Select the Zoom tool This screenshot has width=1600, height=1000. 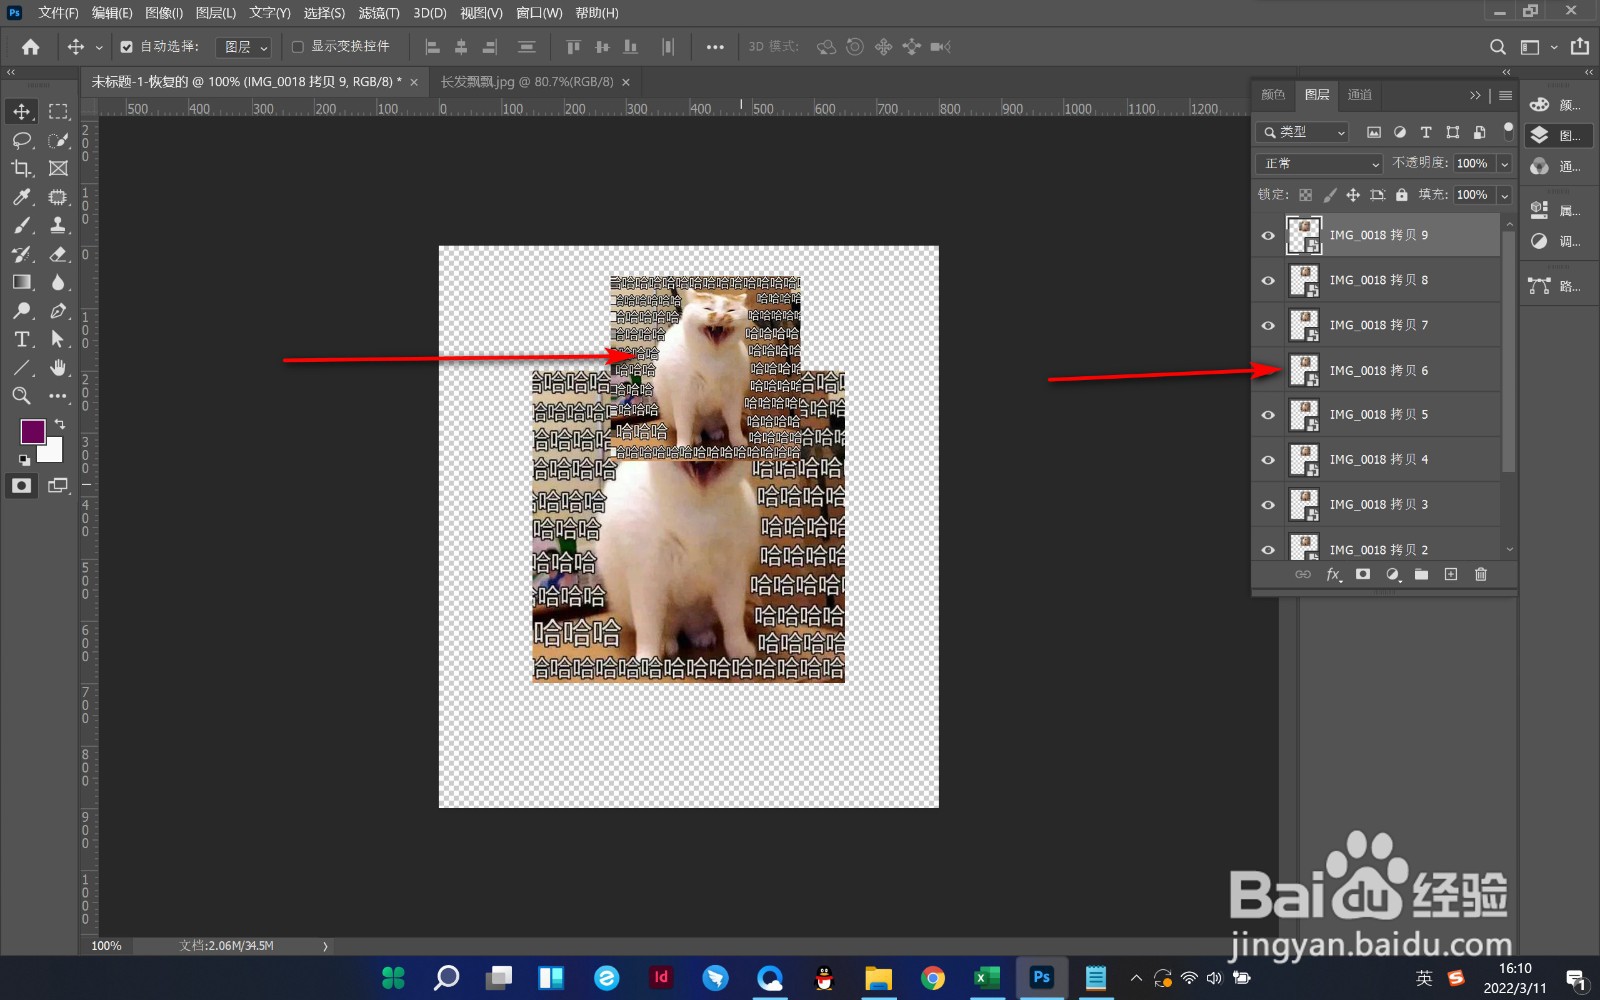click(22, 396)
